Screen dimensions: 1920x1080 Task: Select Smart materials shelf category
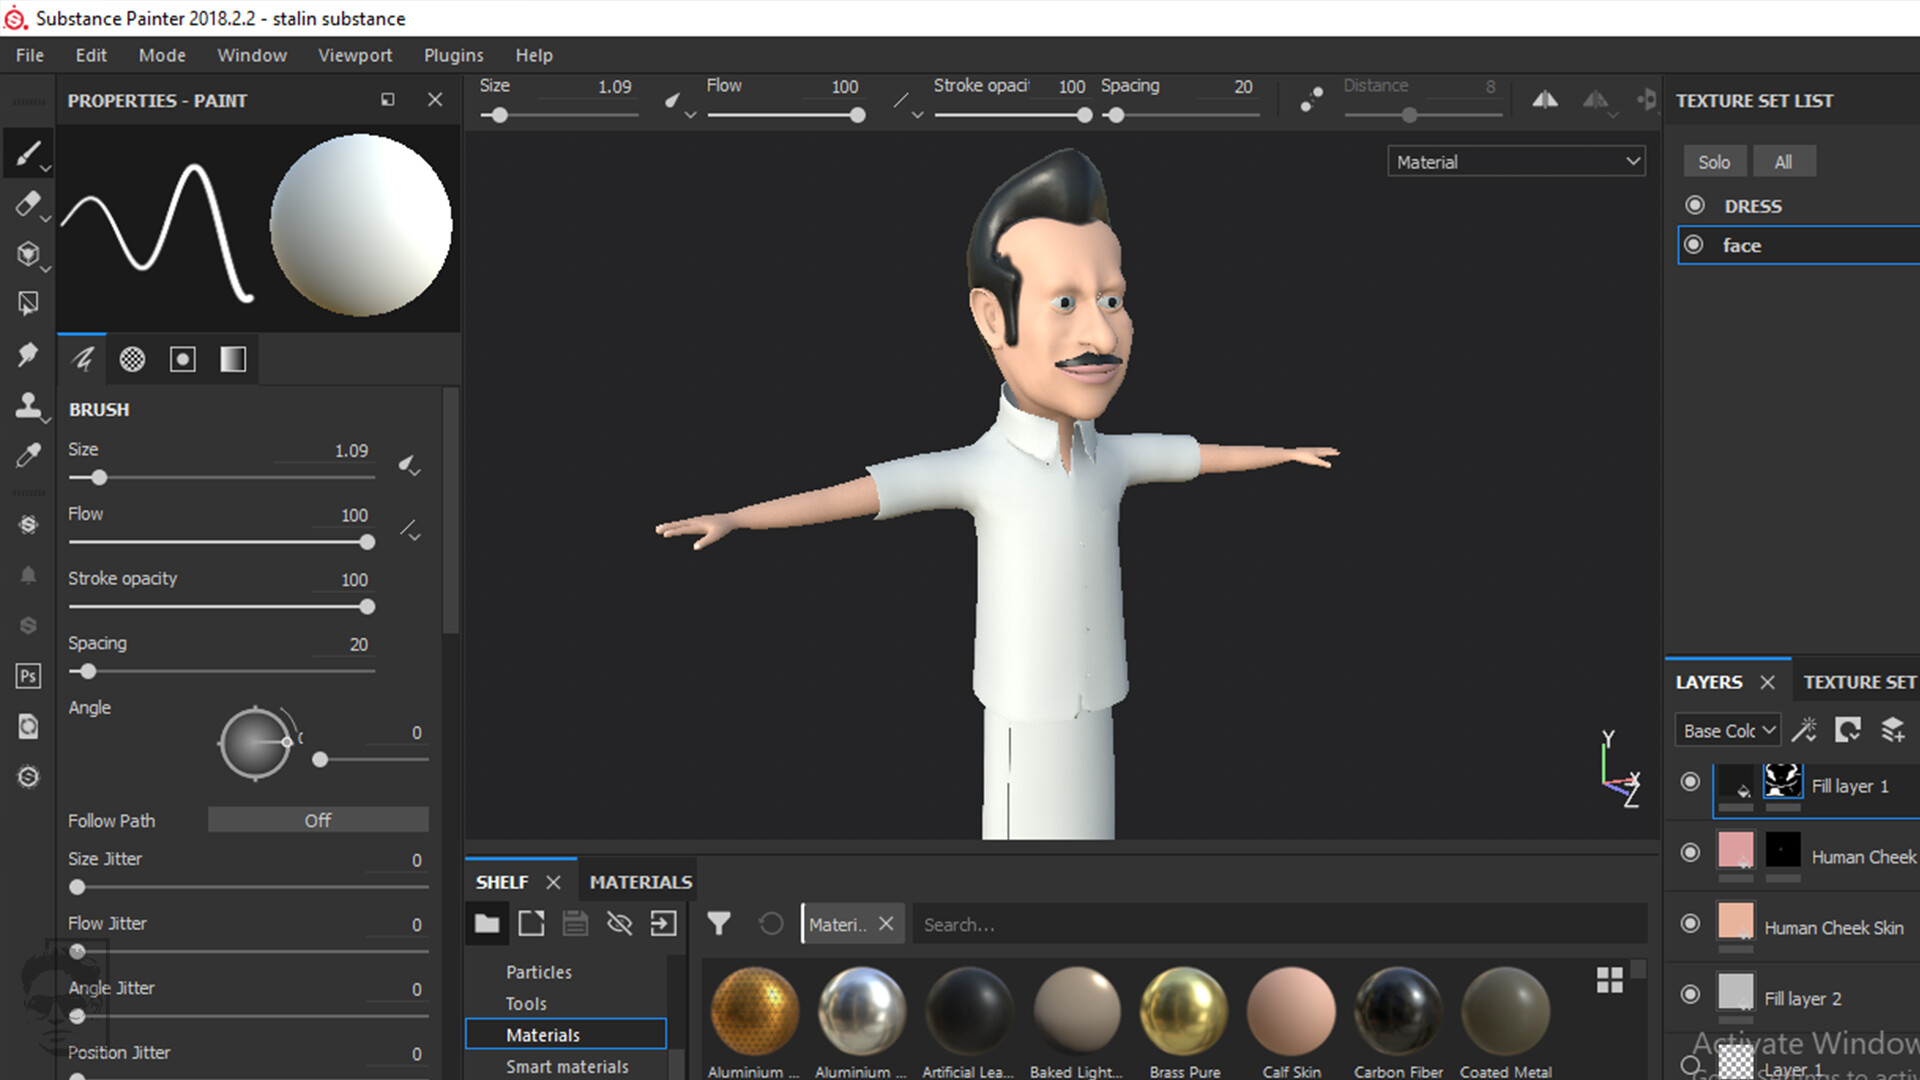click(x=567, y=1067)
